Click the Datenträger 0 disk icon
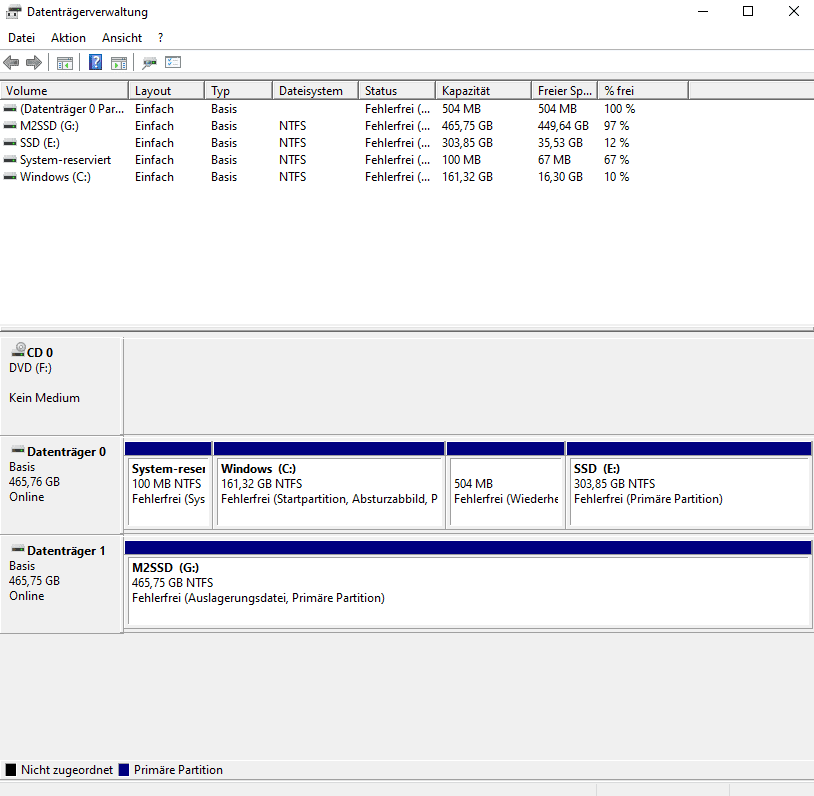 coord(18,450)
